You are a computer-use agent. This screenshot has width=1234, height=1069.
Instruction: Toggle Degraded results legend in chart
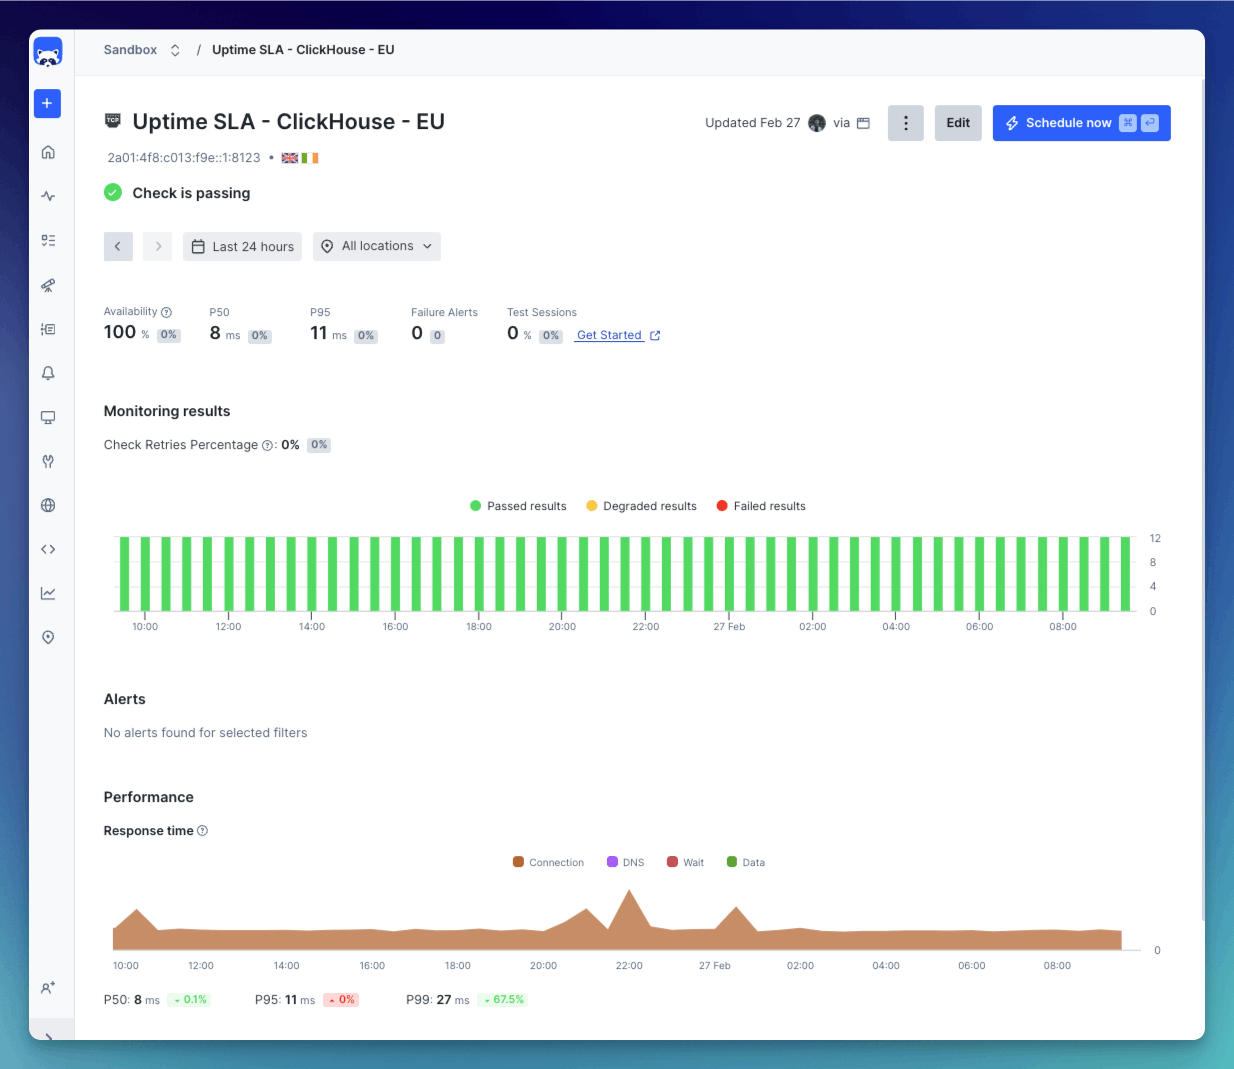click(x=641, y=506)
